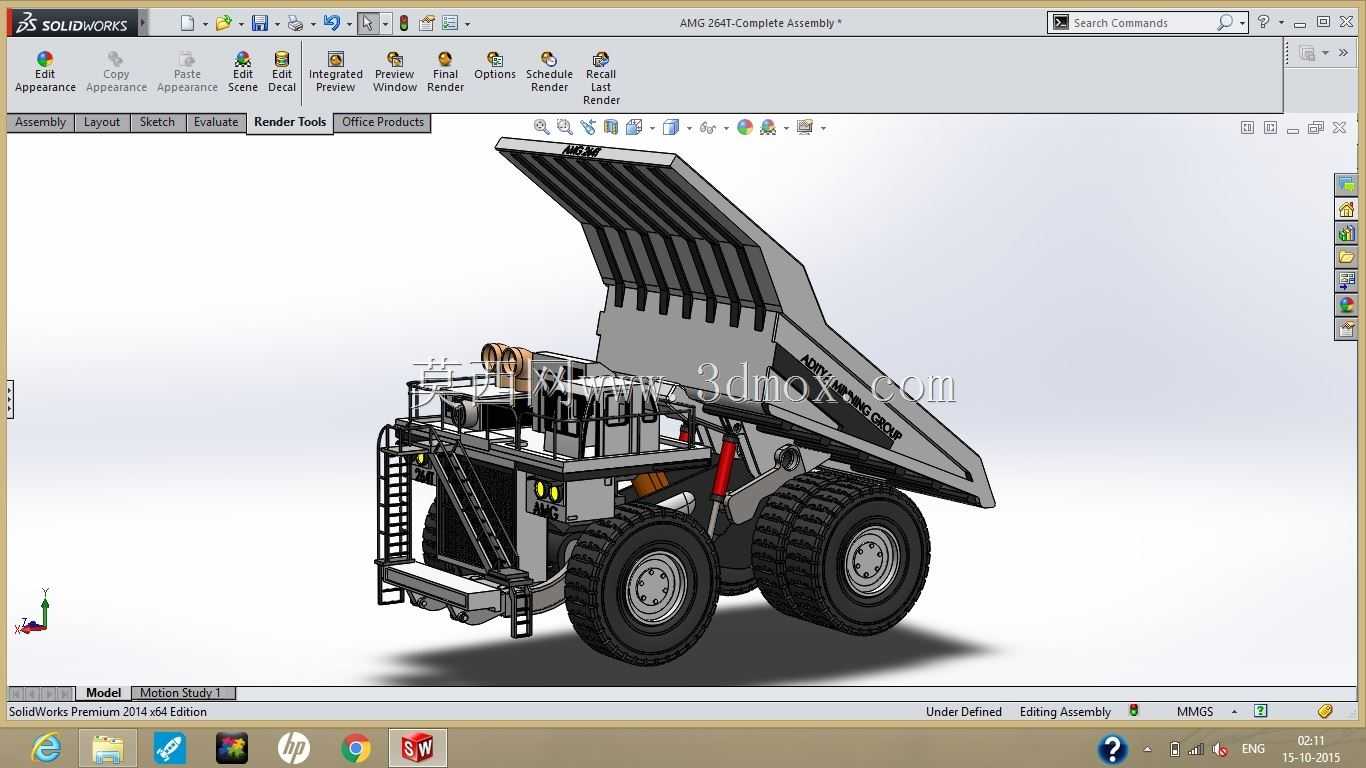This screenshot has height=768, width=1366.
Task: Open Schedule Render dialog
Action: click(x=549, y=72)
